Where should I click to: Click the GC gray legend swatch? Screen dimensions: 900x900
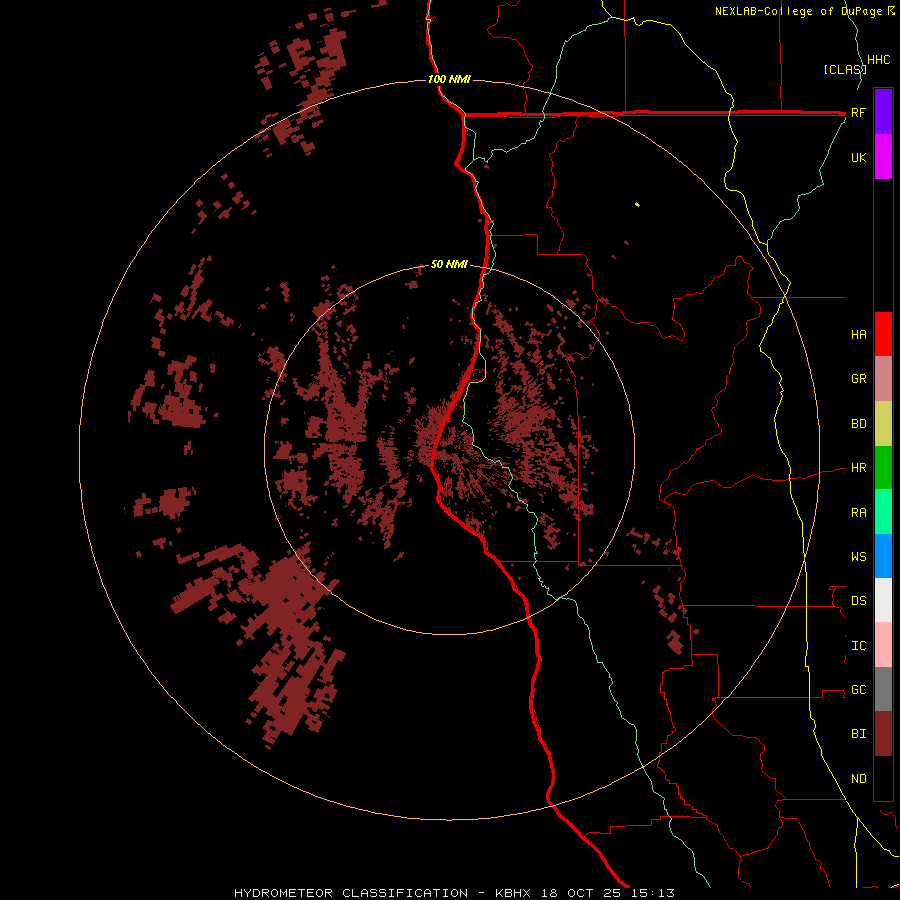tap(883, 689)
